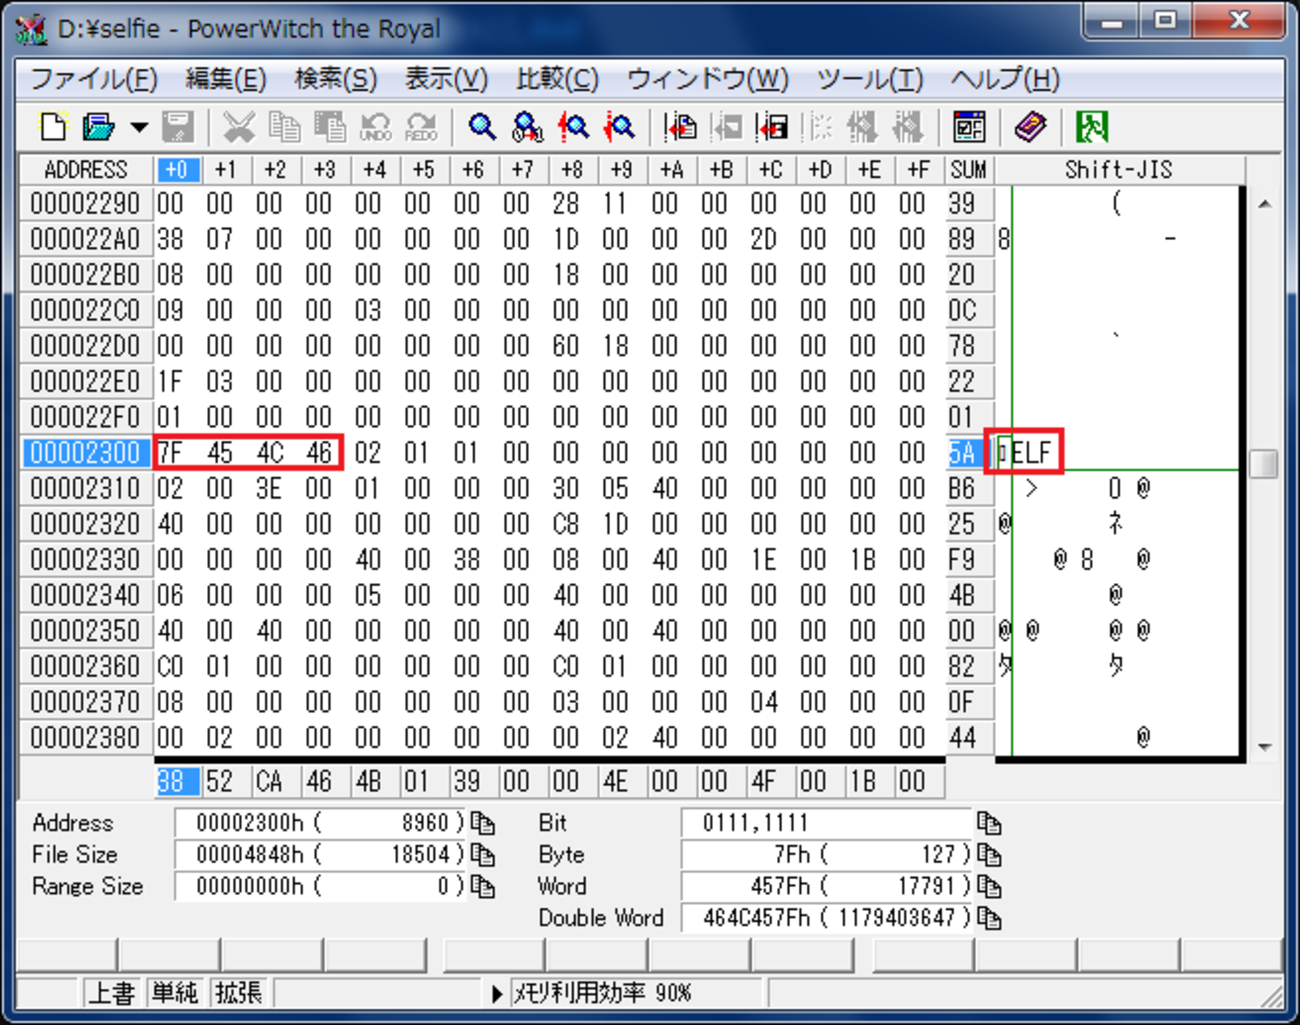
Task: Open the ヘルプ(H) menu
Action: [x=1005, y=79]
